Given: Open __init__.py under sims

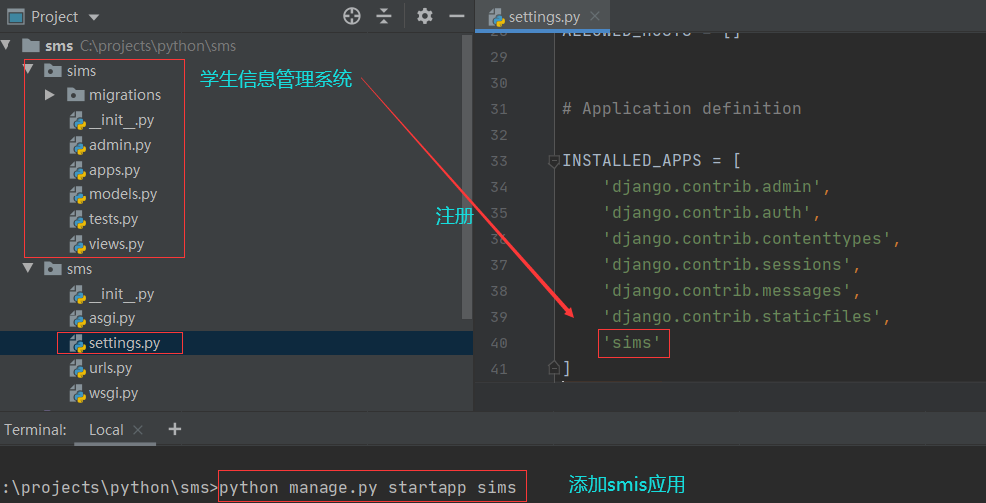Looking at the screenshot, I should click(121, 120).
